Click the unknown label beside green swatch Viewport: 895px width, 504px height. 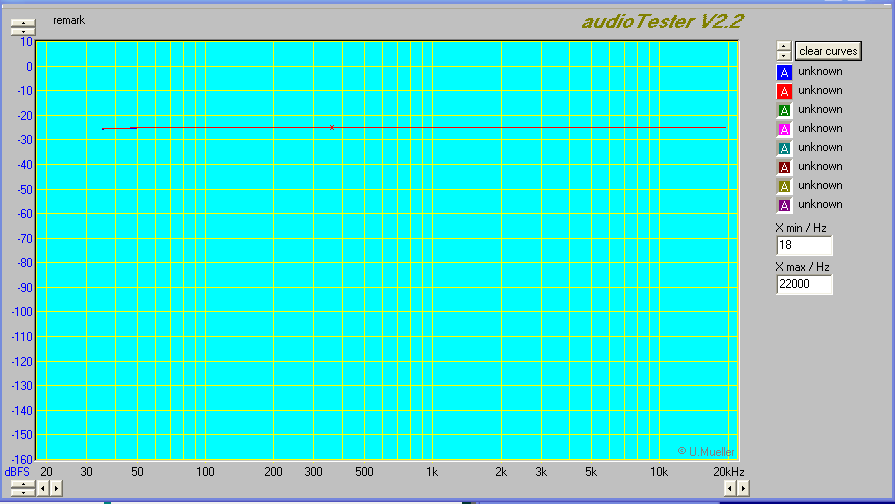820,109
